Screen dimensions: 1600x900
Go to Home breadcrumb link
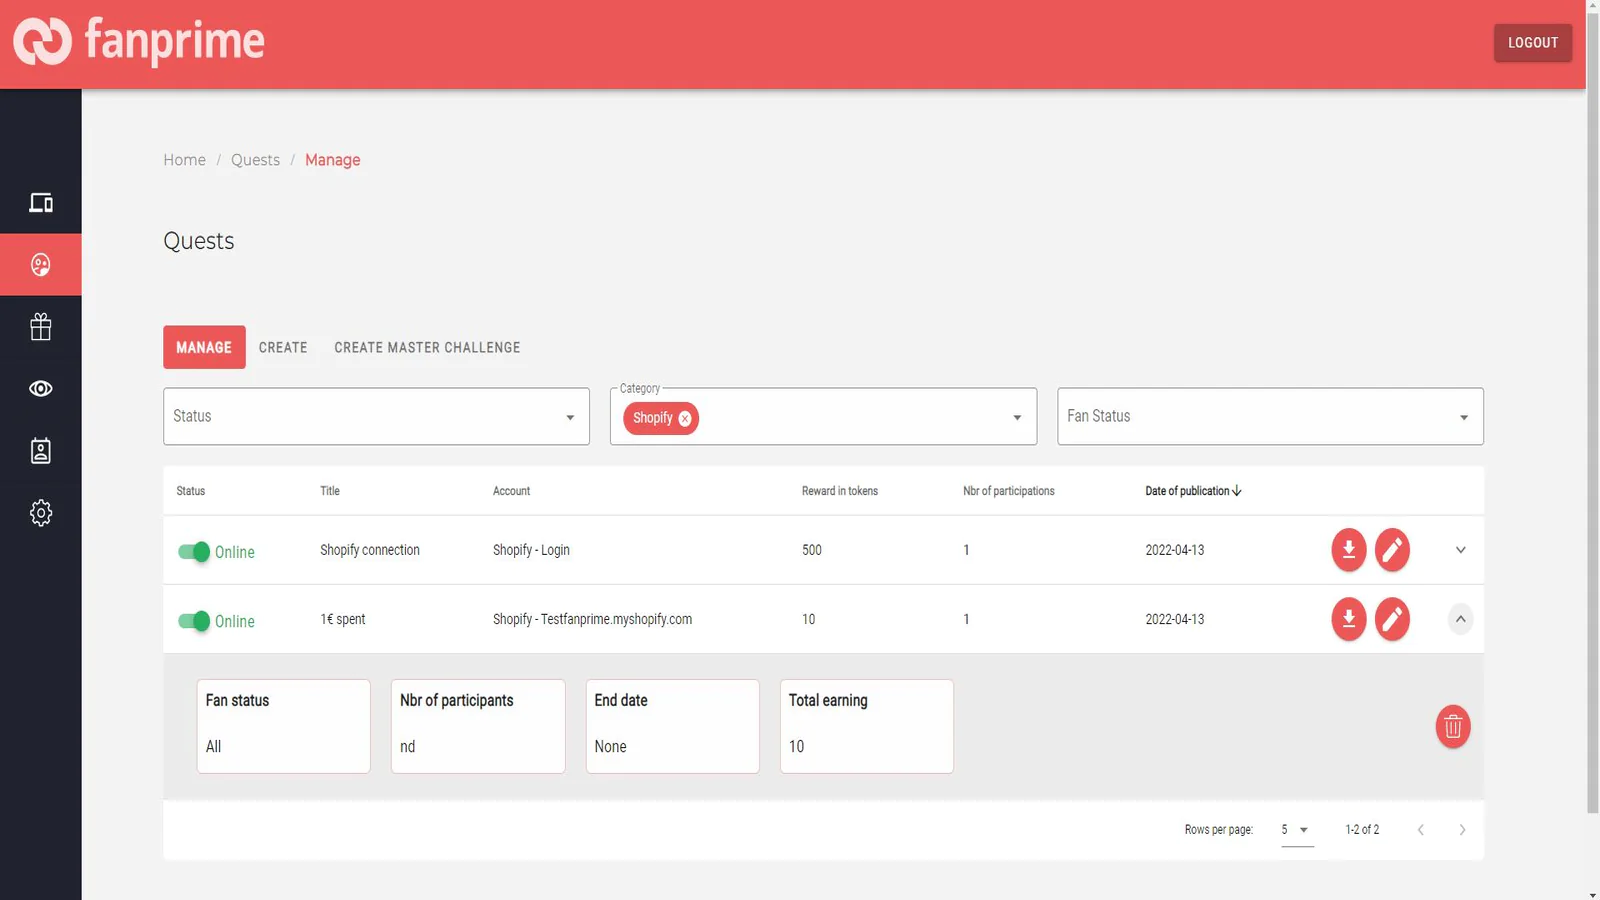[184, 160]
